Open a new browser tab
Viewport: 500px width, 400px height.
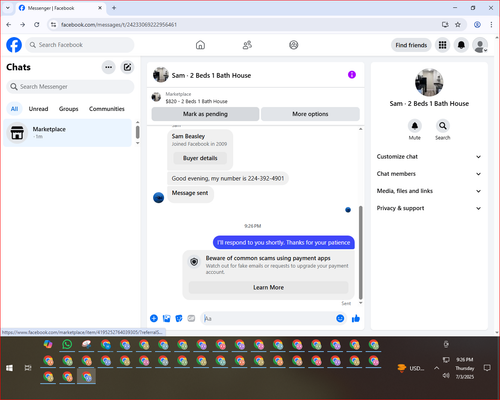pyautogui.click(x=114, y=8)
